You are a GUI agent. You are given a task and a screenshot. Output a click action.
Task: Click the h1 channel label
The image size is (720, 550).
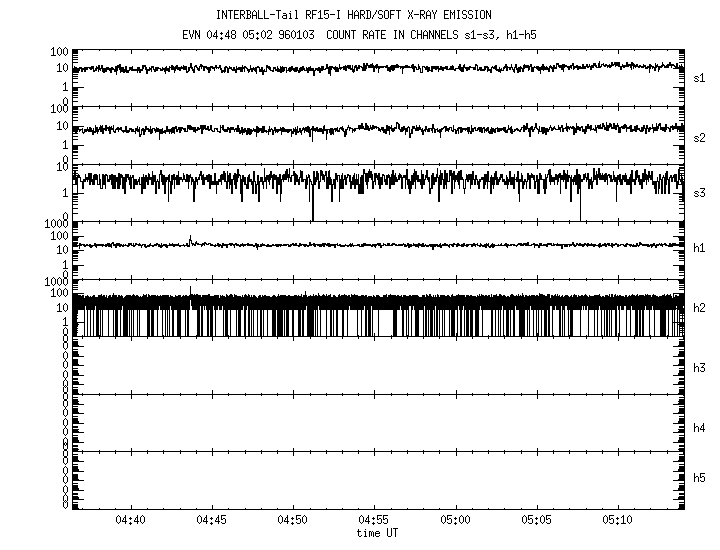click(x=699, y=249)
